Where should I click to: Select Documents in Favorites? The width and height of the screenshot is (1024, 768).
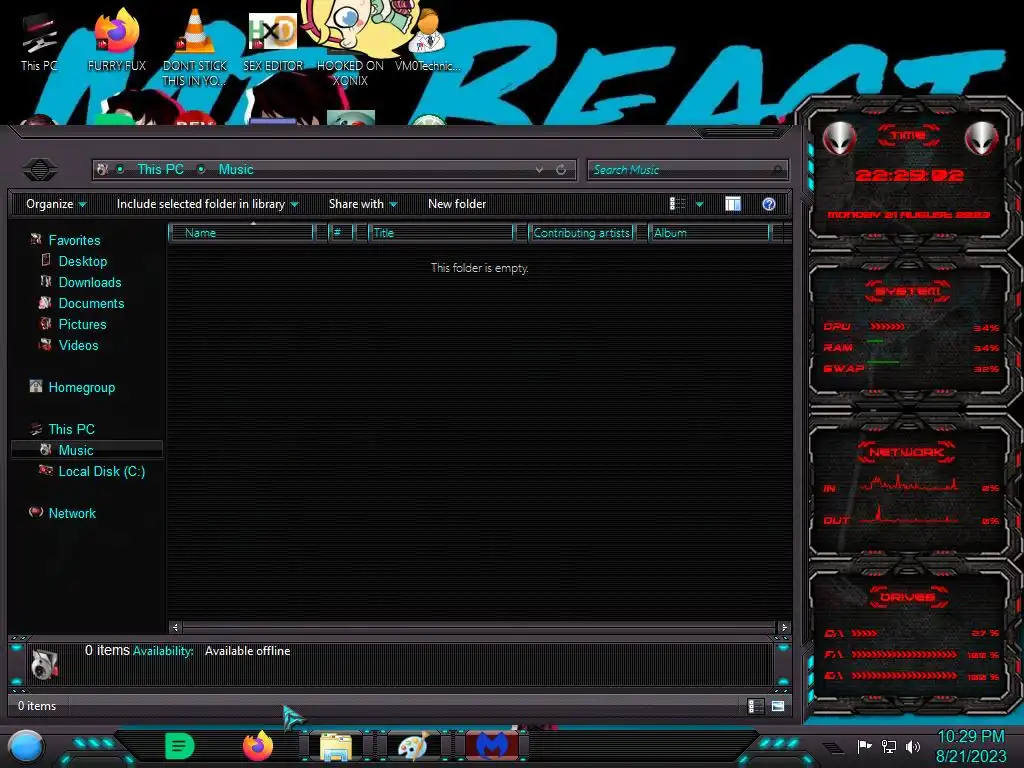91,303
